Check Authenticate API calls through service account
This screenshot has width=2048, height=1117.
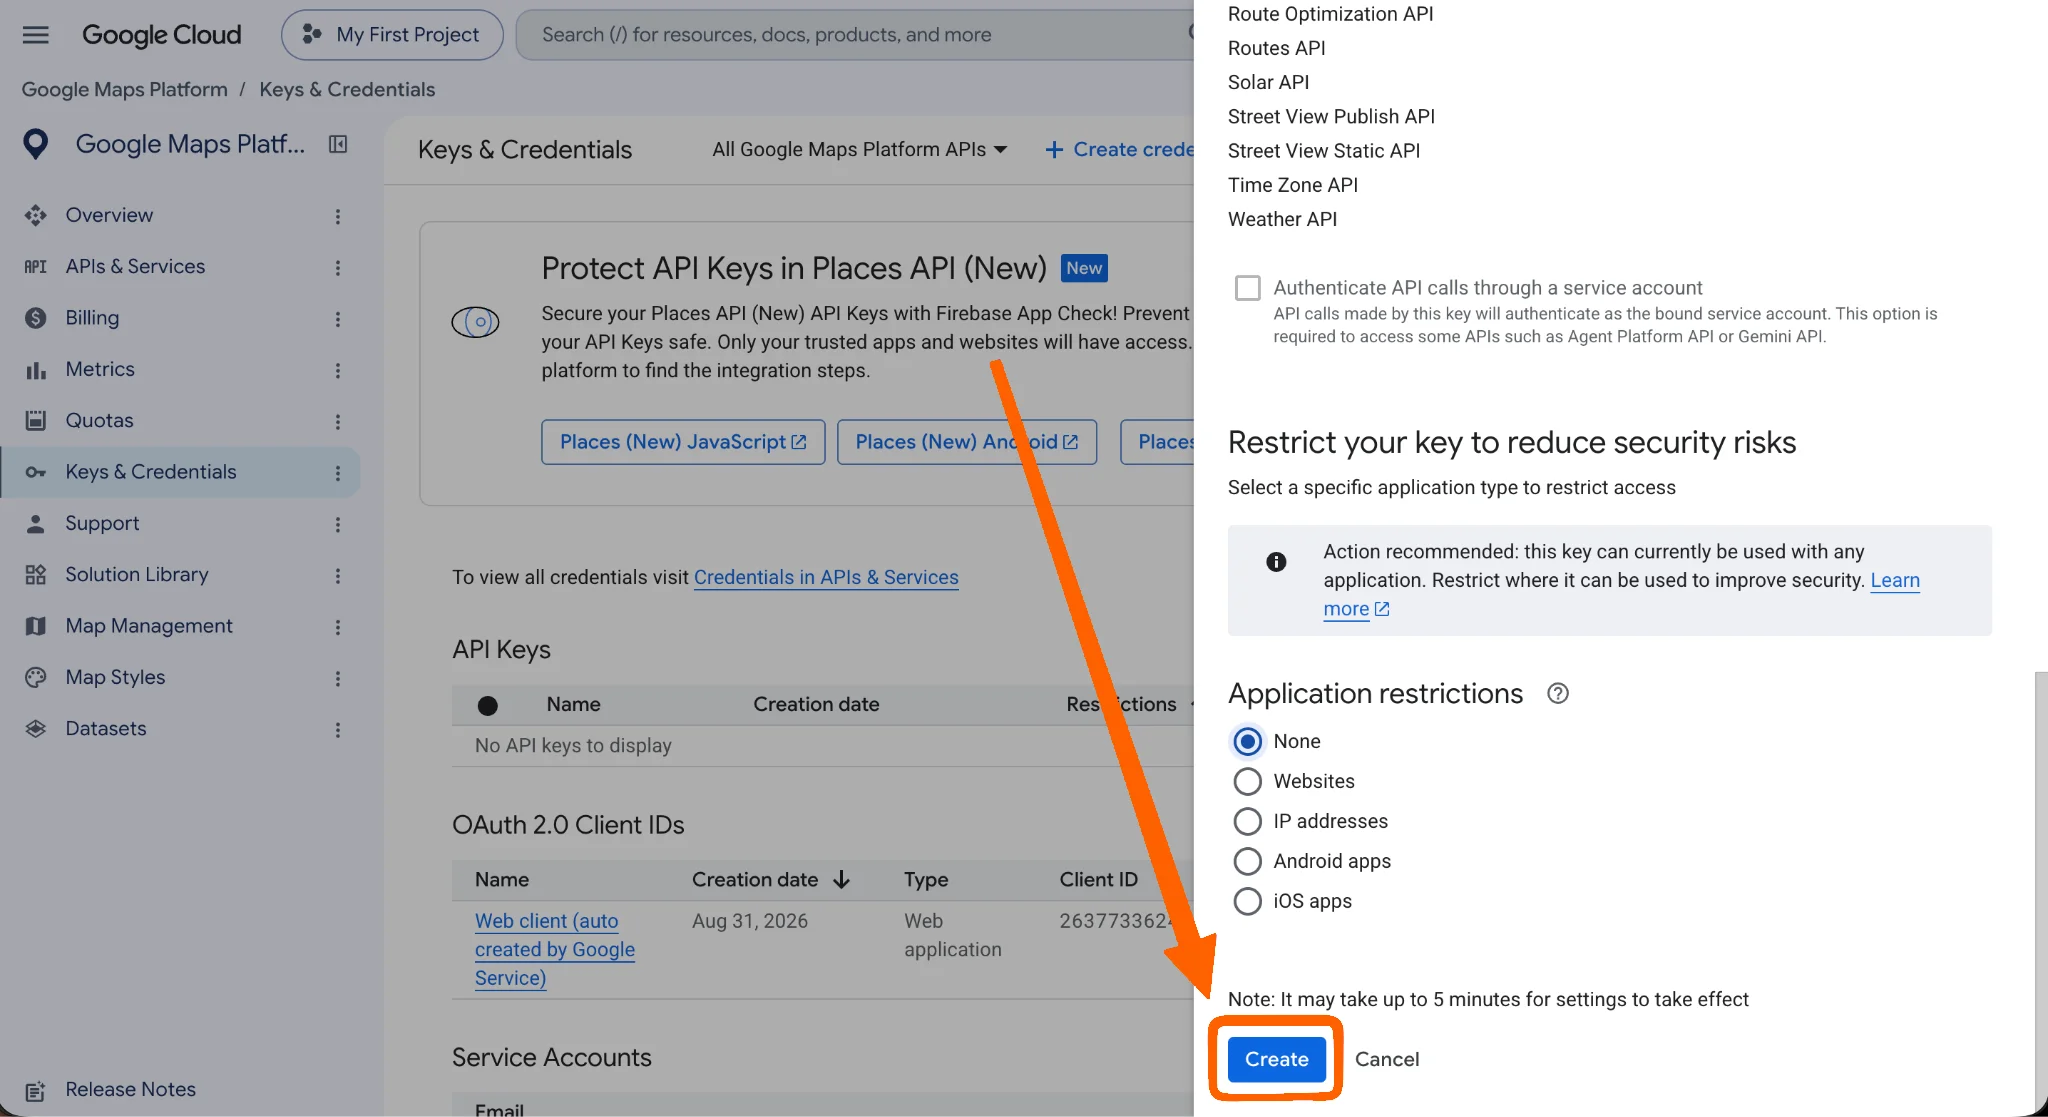coord(1247,288)
